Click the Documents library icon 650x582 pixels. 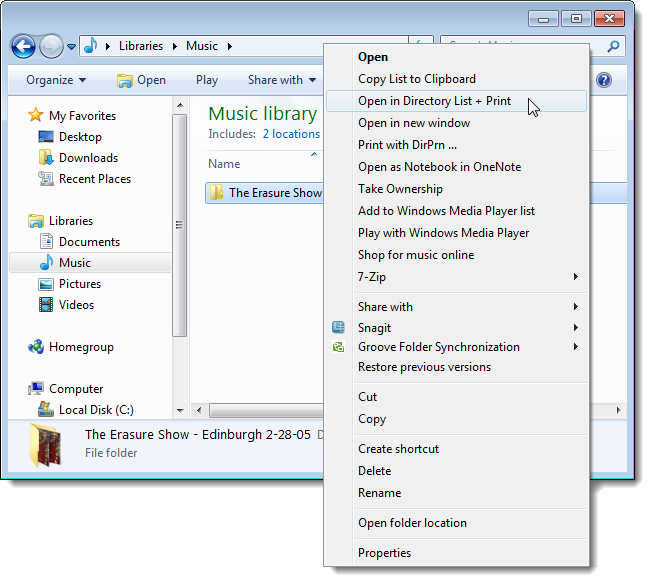point(46,242)
